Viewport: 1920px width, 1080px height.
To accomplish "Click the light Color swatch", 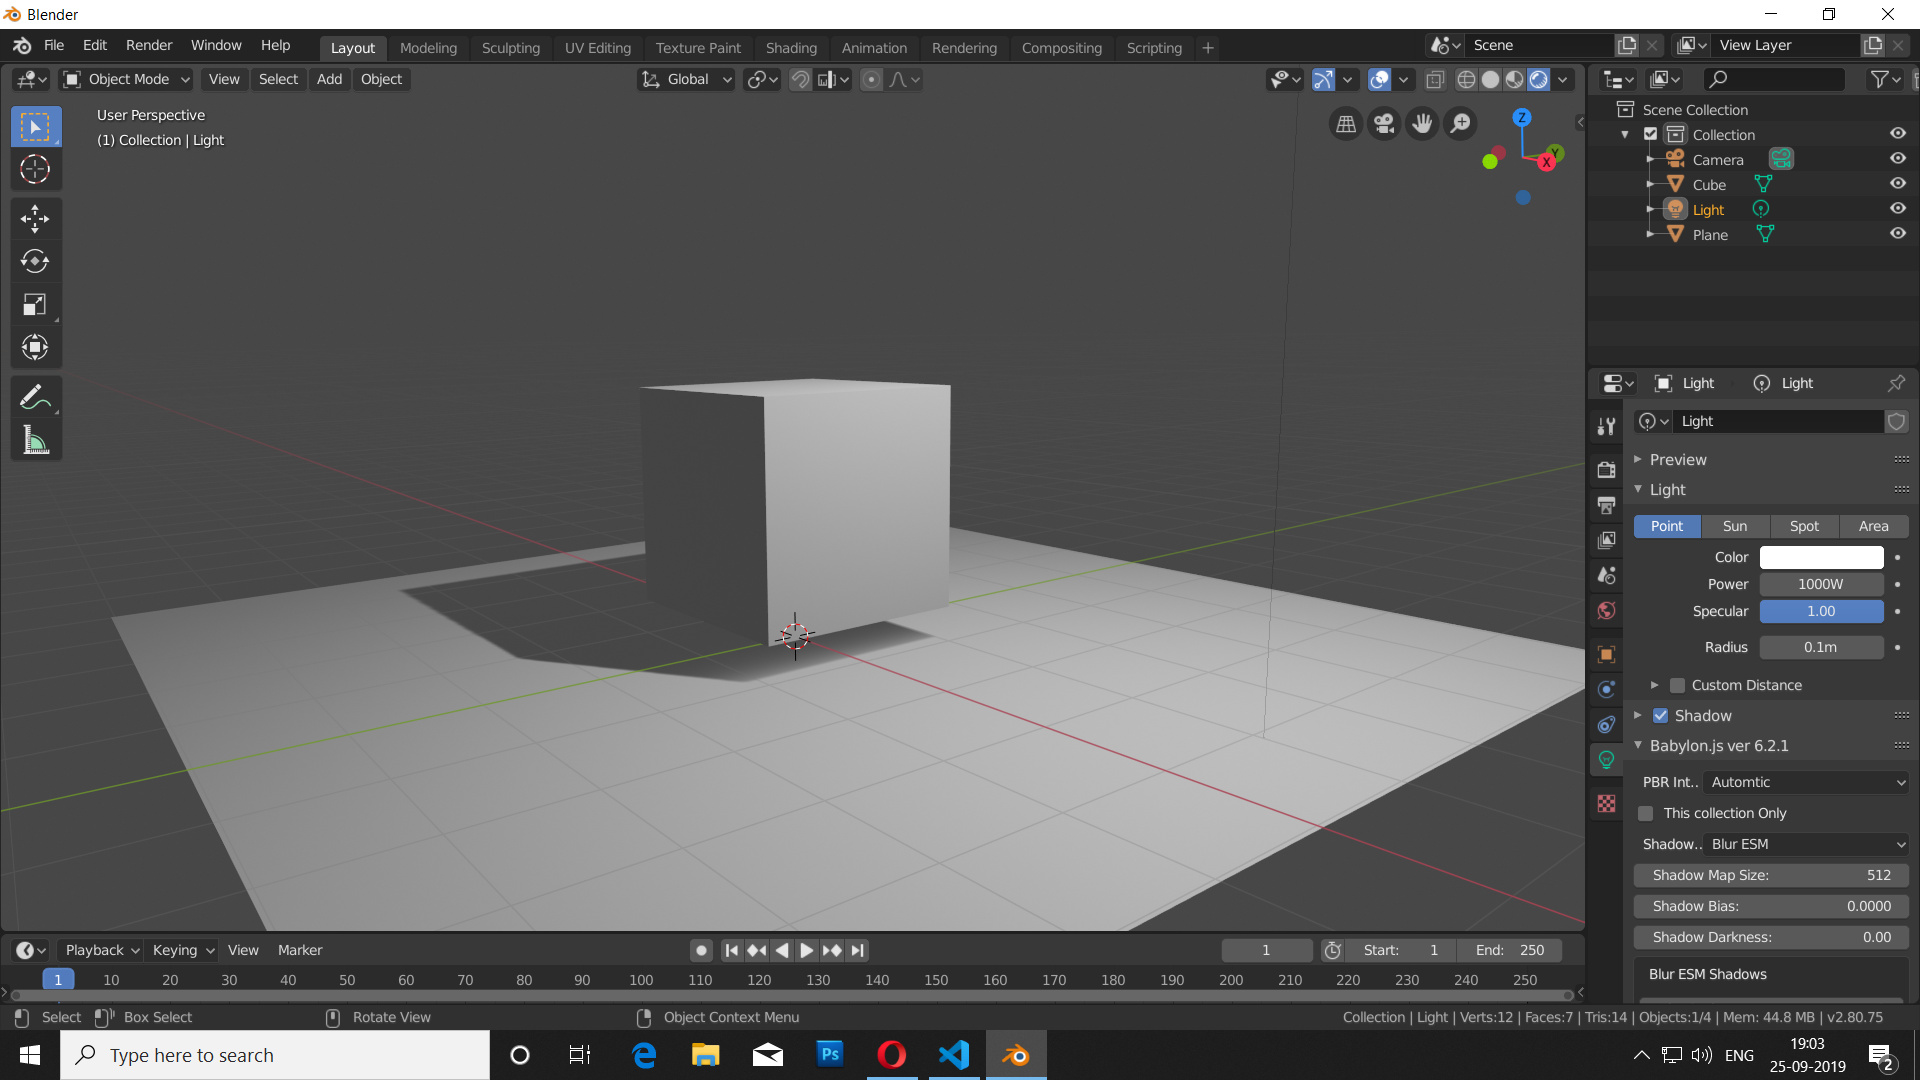I will (1821, 557).
